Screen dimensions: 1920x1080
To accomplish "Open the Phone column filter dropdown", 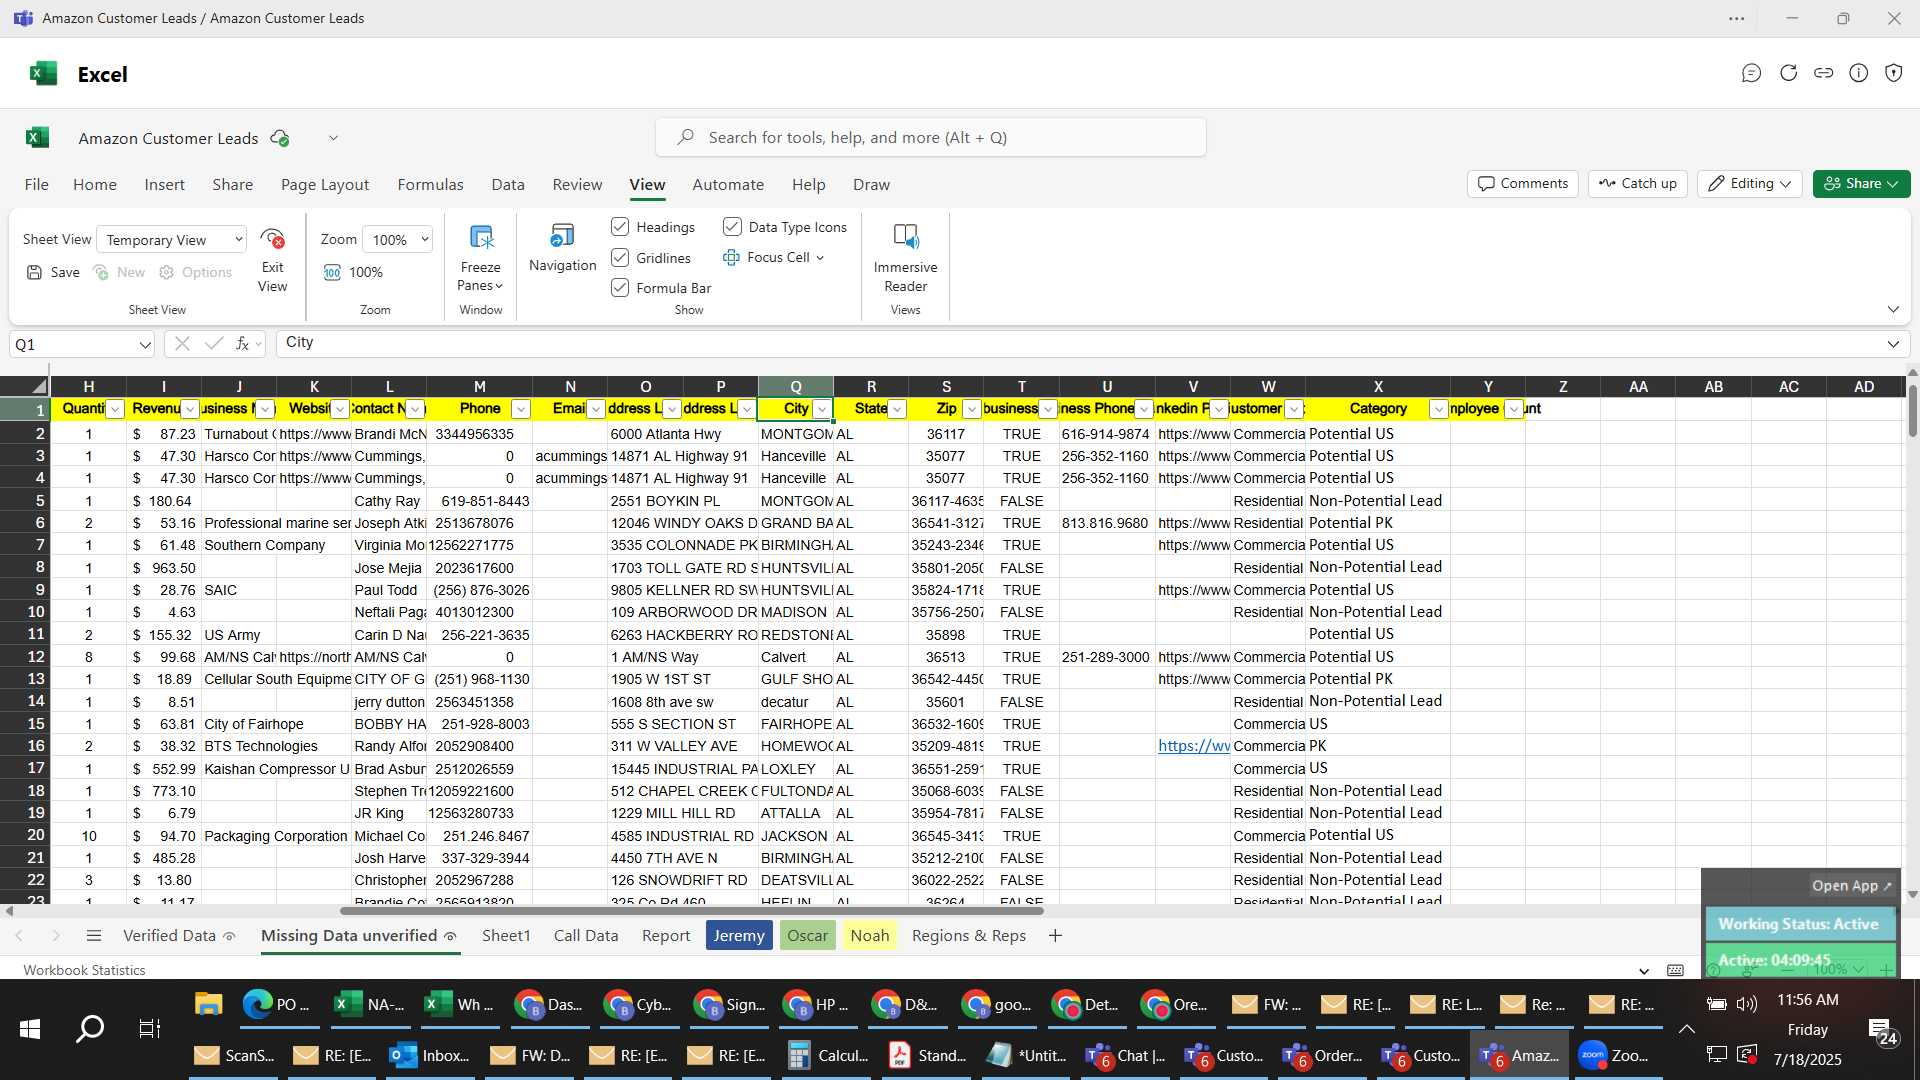I will click(520, 409).
